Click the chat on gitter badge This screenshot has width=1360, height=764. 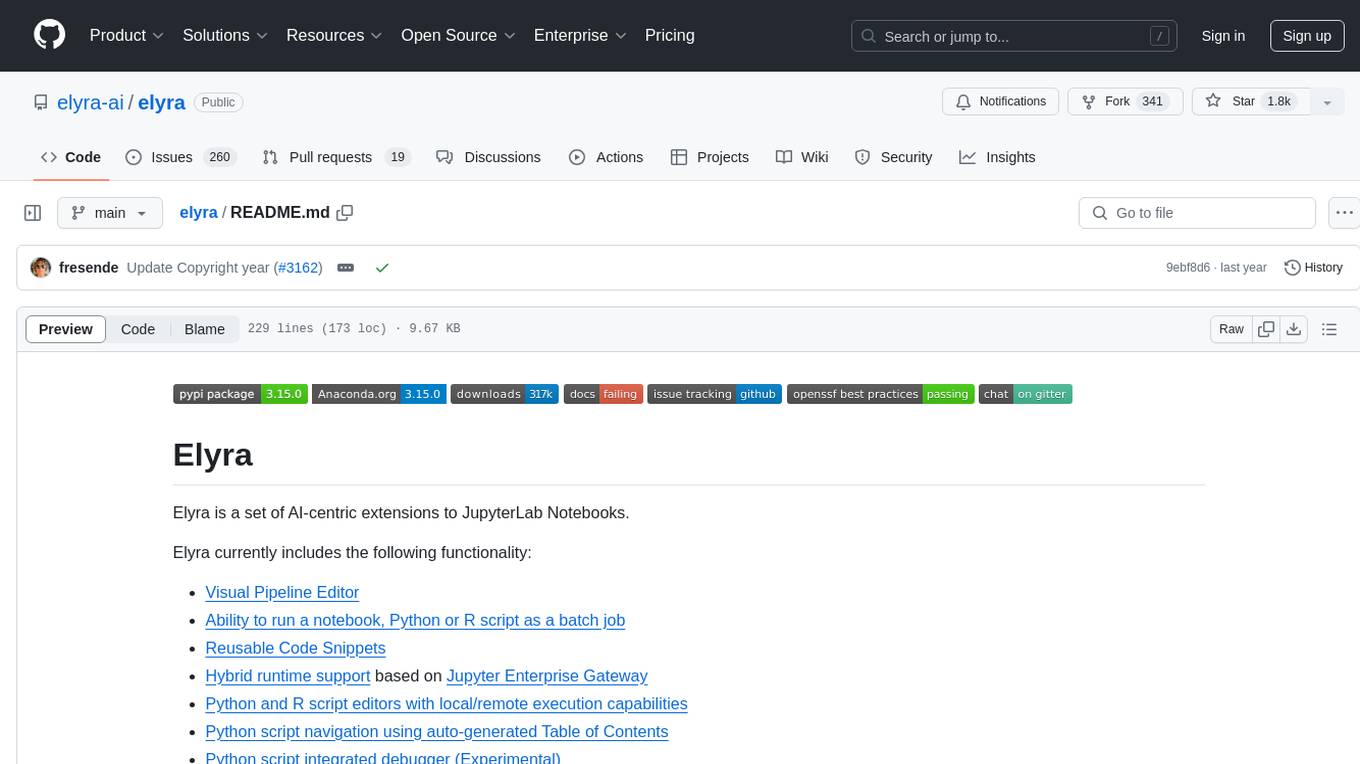click(1025, 394)
